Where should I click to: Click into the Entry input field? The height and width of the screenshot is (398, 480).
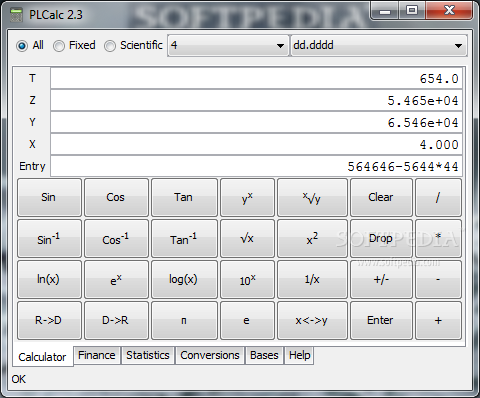[x=256, y=166]
